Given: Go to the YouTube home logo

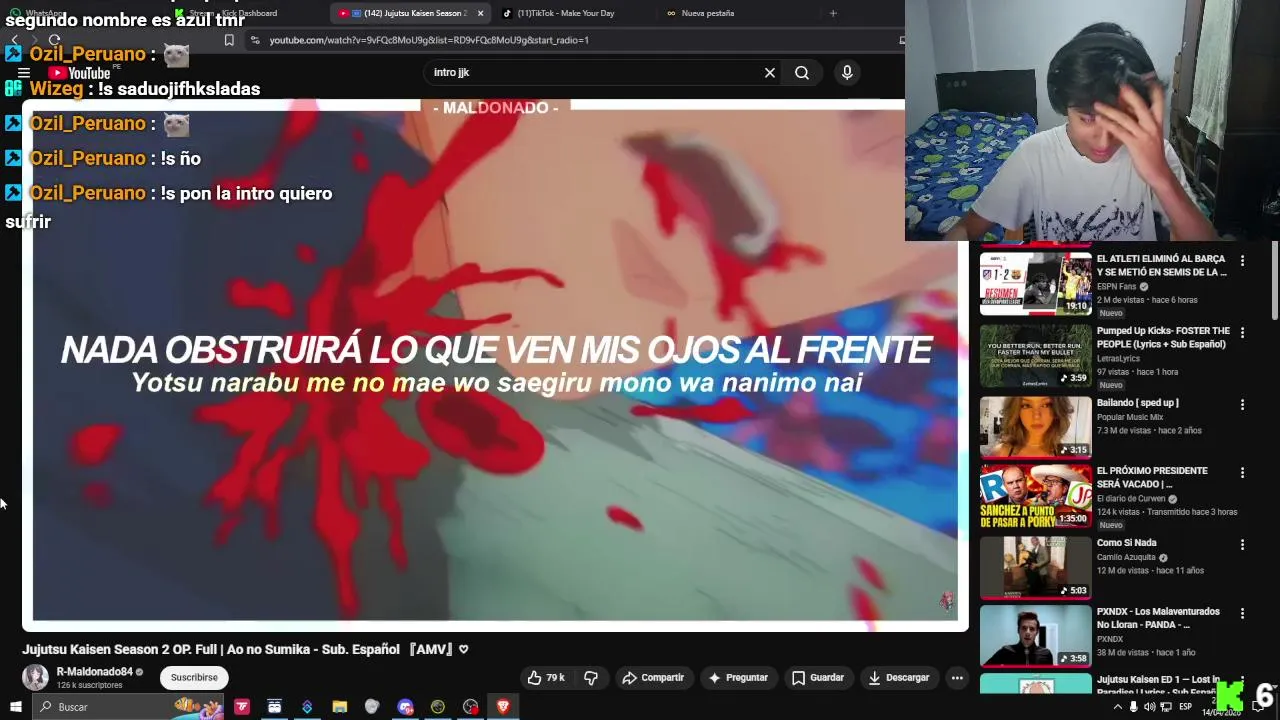Looking at the screenshot, I should (x=79, y=73).
